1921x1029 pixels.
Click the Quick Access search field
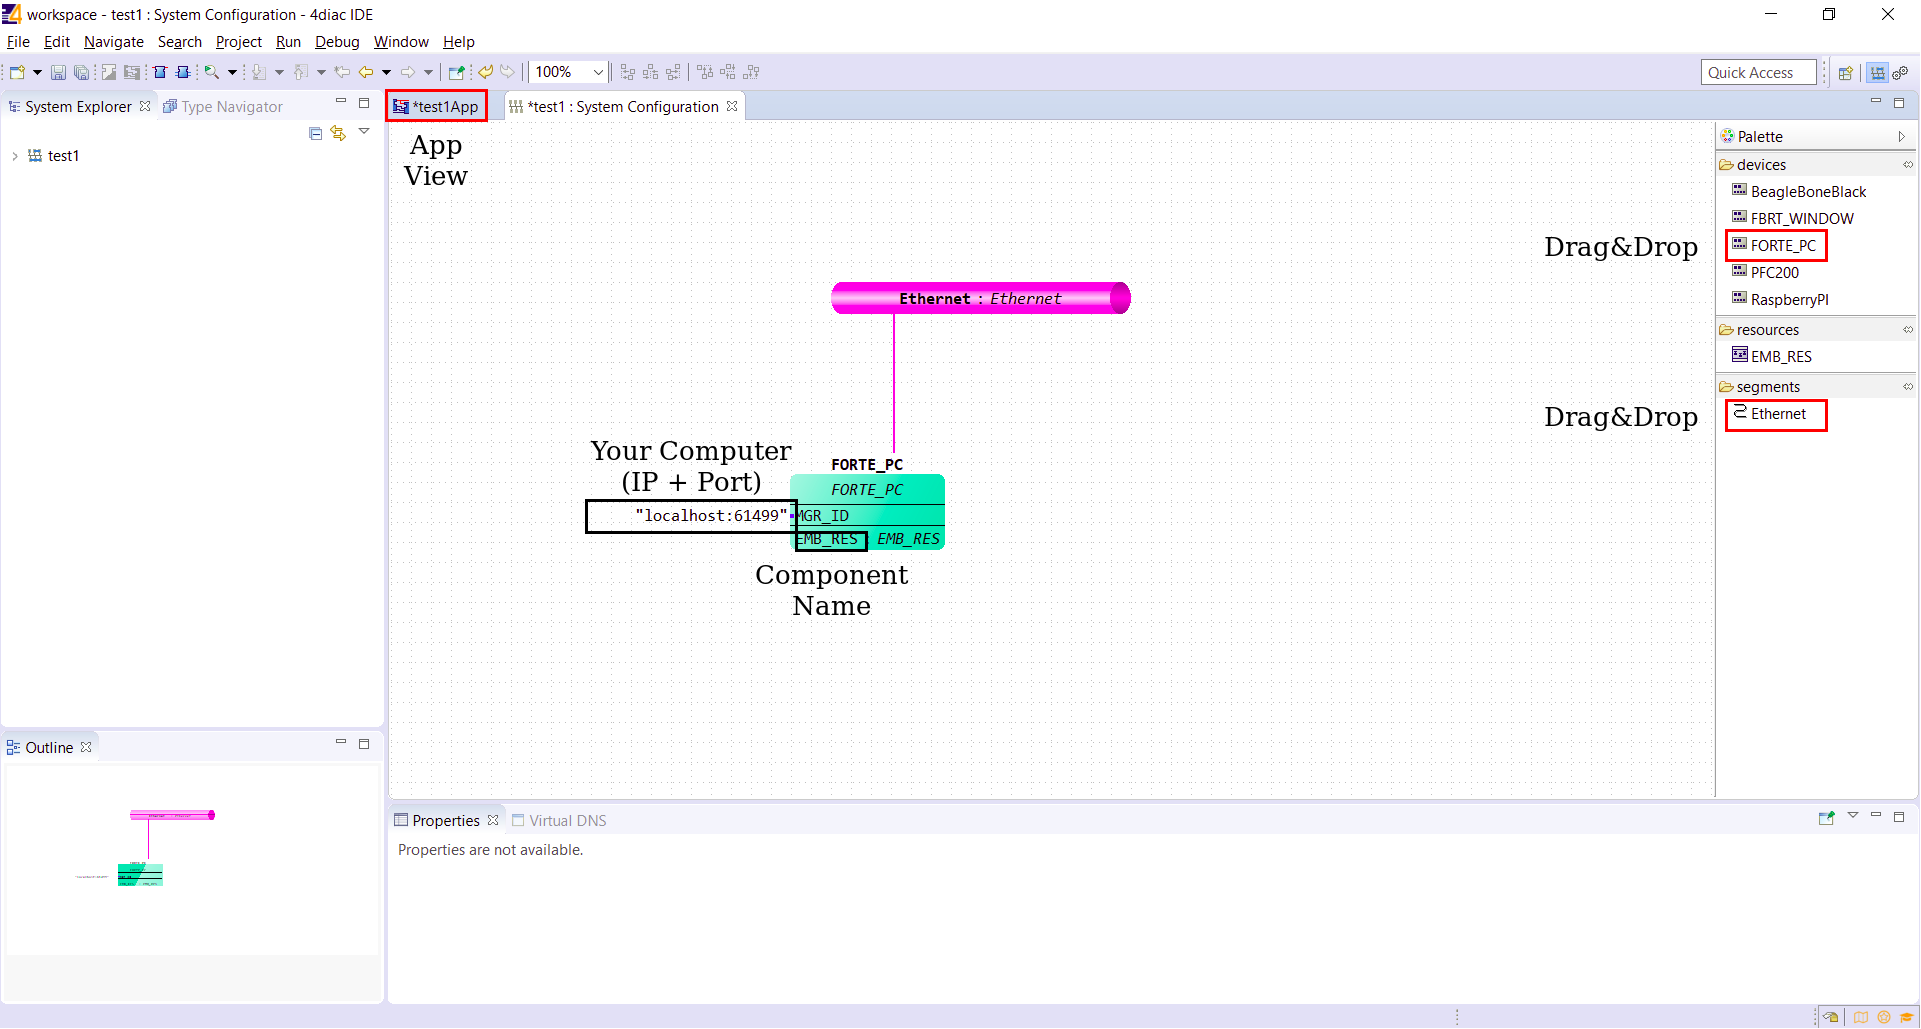point(1757,73)
